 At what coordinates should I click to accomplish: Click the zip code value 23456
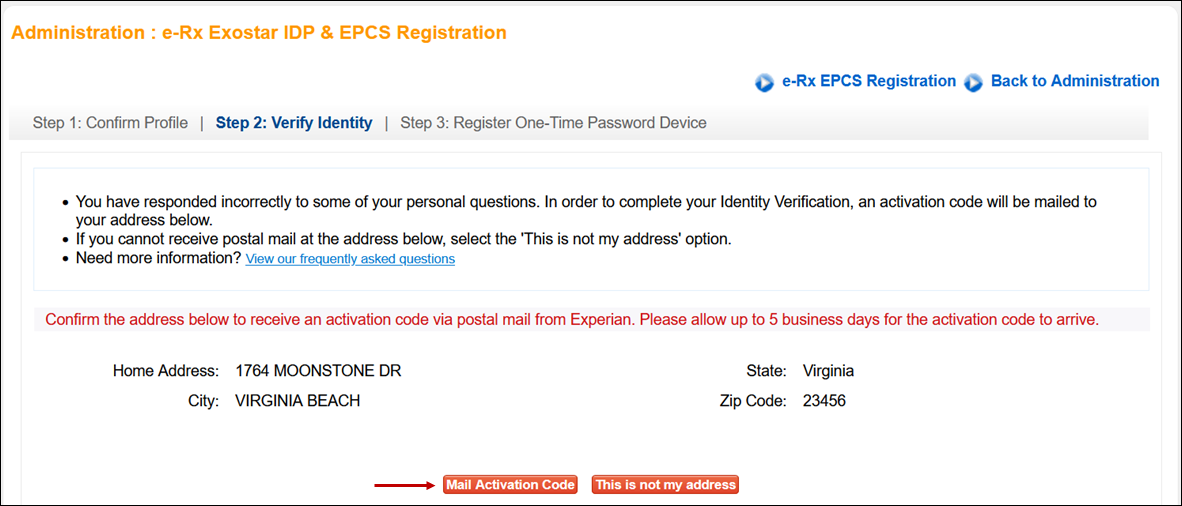(824, 401)
